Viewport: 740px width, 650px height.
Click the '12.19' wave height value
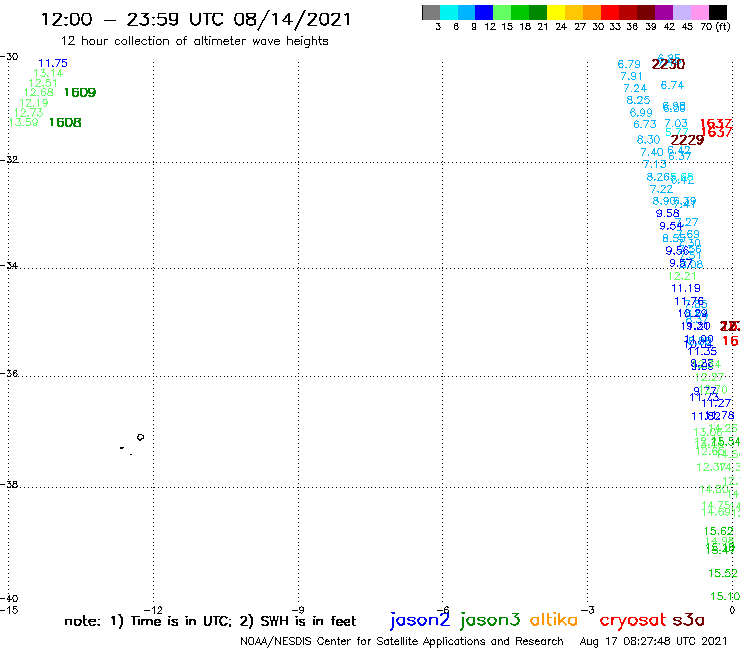34,103
